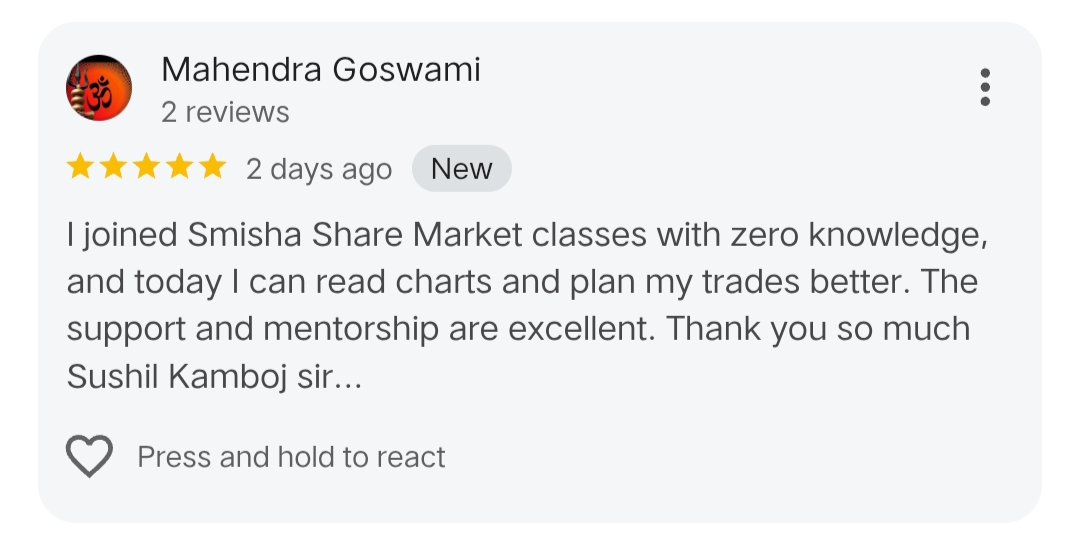Tap the heart react icon
Viewport: 1080px width, 544px height.
tap(89, 457)
